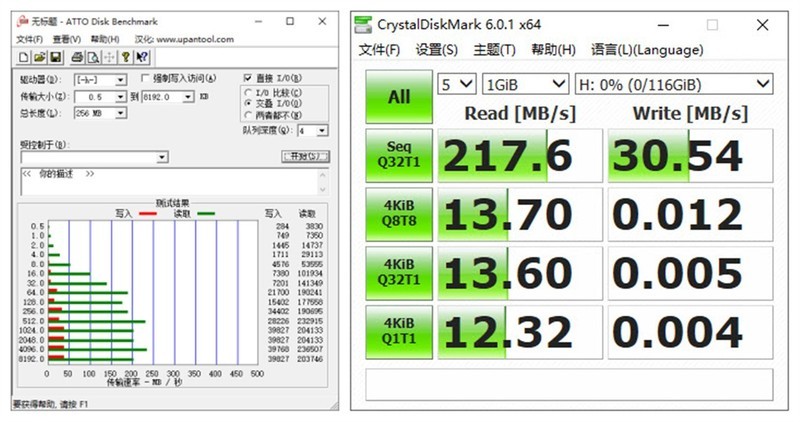
Task: Click the 4KiB Q32T1 write value 0.005
Action: pyautogui.click(x=690, y=273)
